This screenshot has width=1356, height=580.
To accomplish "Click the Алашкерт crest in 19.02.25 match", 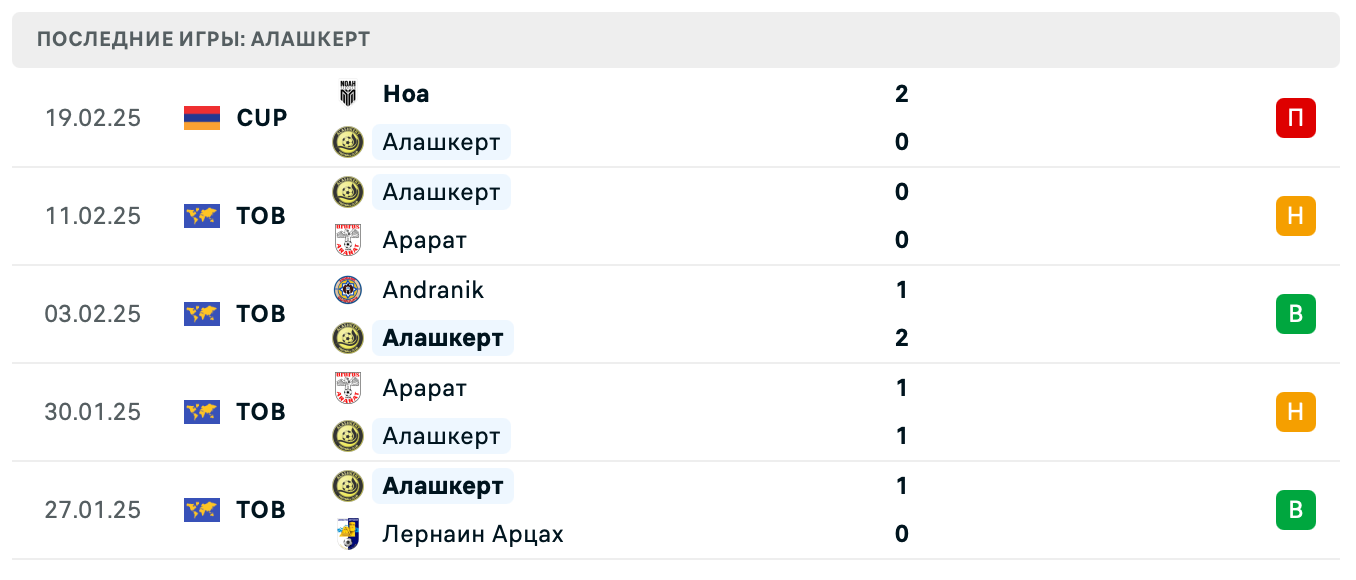I will point(347,142).
